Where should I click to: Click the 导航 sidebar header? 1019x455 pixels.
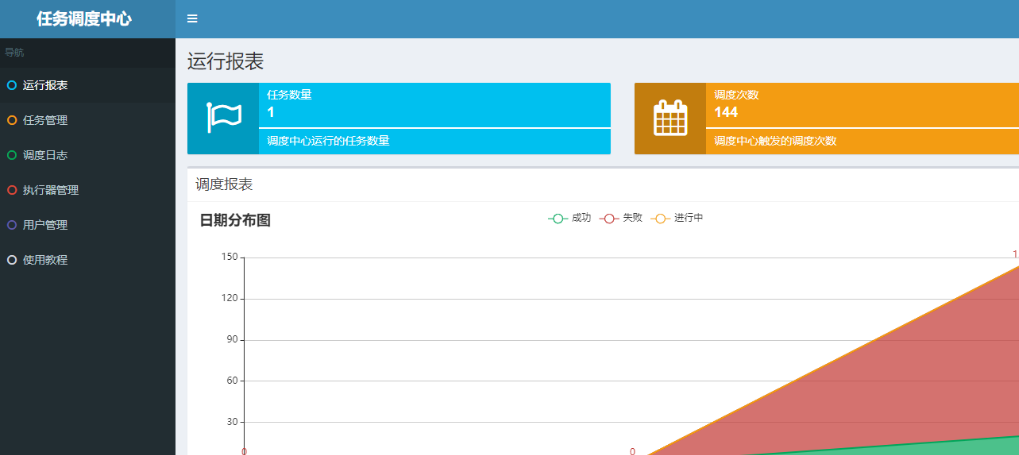point(14,53)
